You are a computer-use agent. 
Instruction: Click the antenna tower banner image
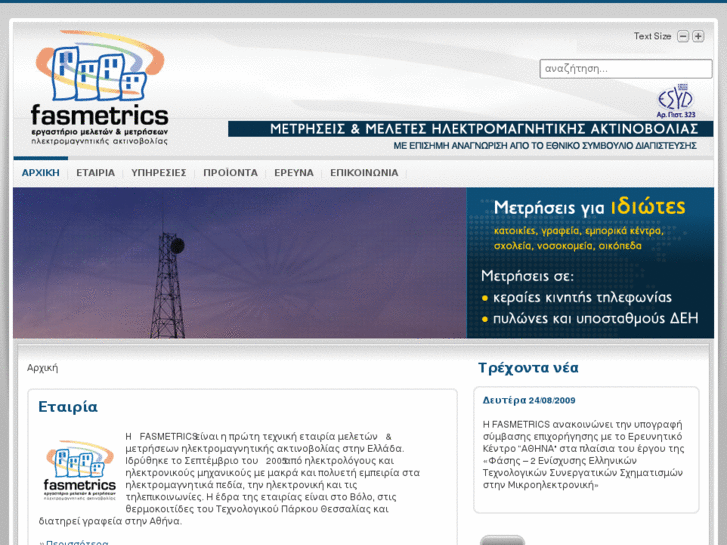tap(240, 263)
